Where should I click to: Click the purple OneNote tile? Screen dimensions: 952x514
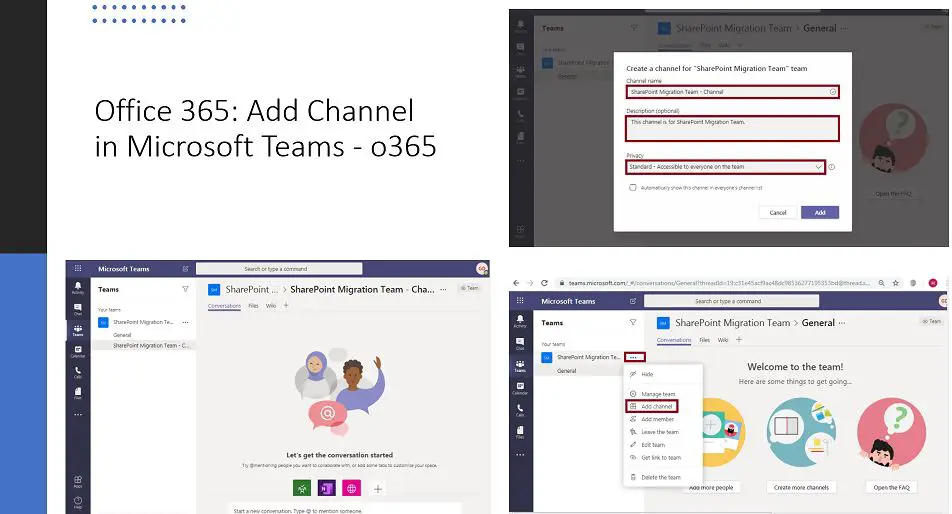(x=327, y=488)
